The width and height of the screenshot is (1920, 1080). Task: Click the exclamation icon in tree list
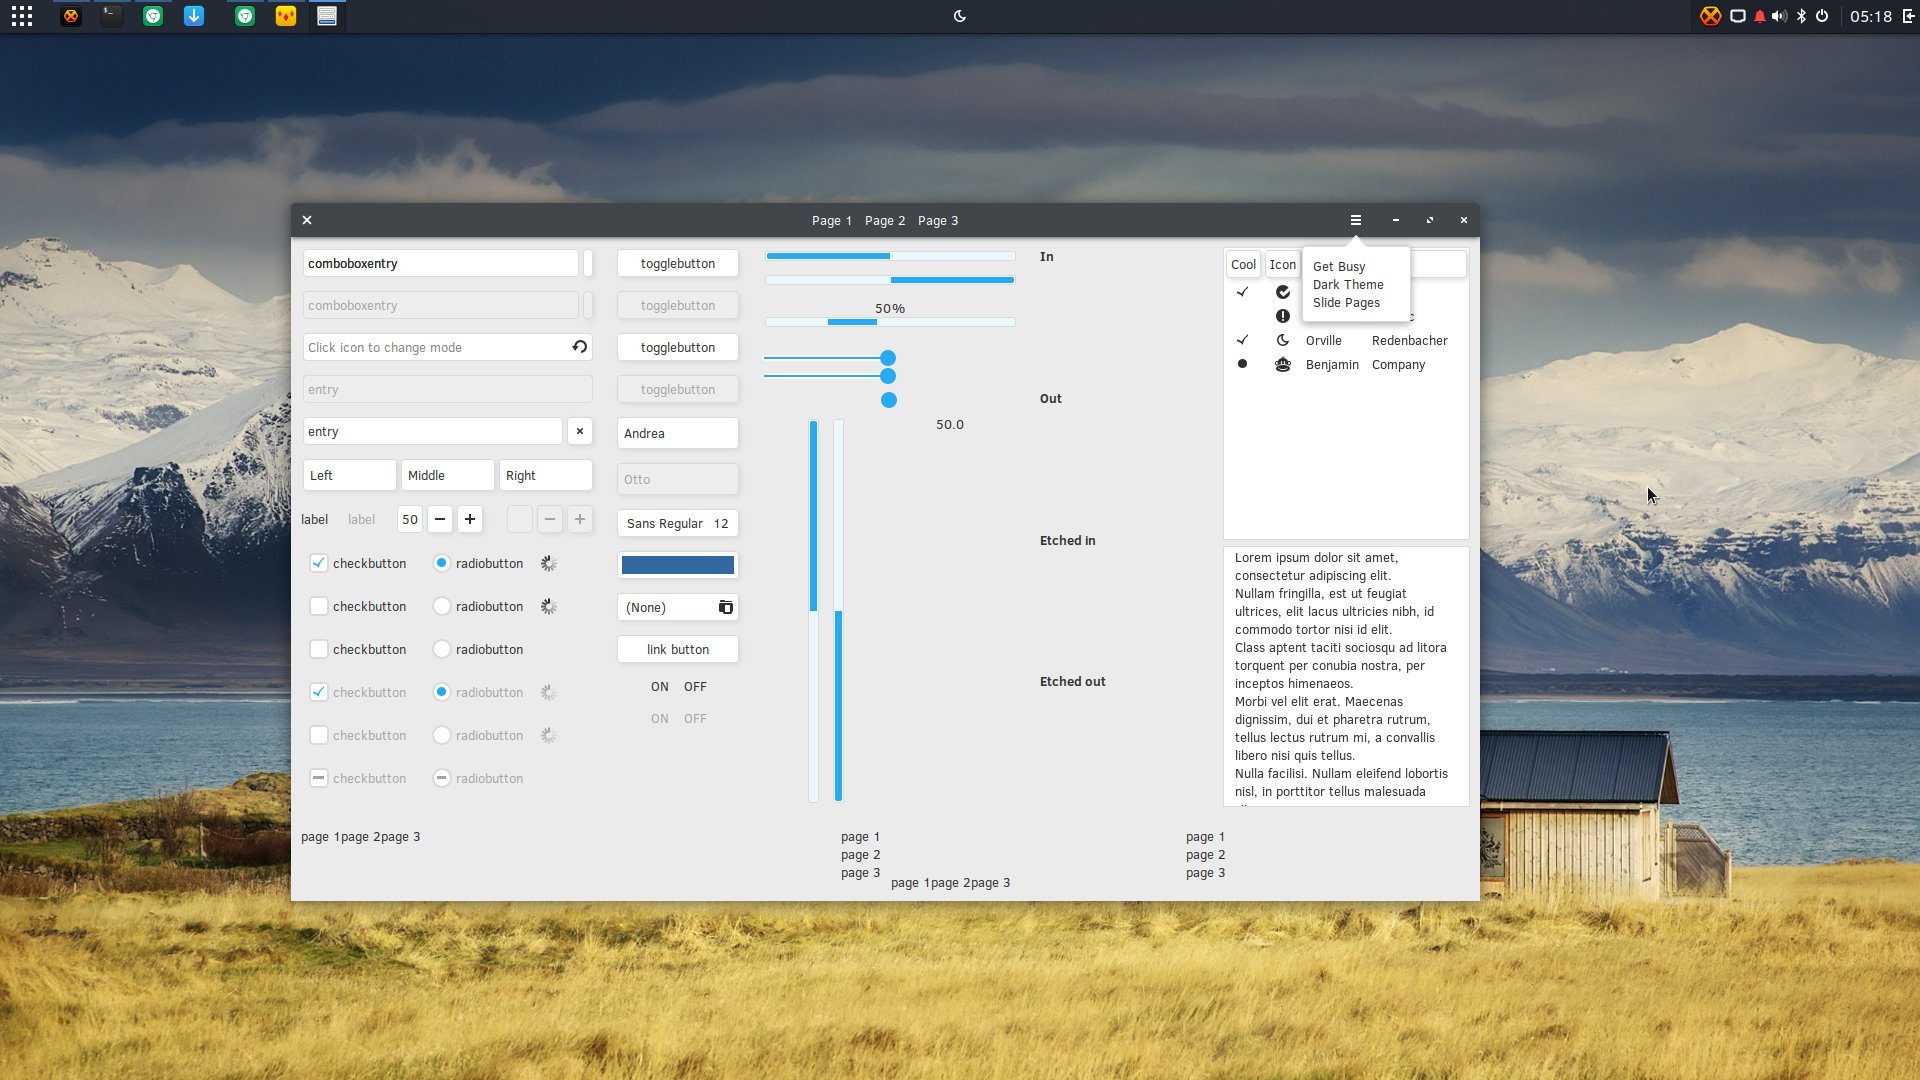[1283, 316]
